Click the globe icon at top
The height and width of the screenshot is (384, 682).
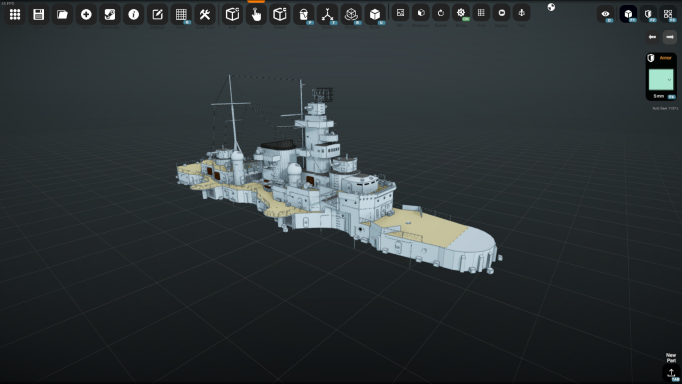[x=551, y=7]
